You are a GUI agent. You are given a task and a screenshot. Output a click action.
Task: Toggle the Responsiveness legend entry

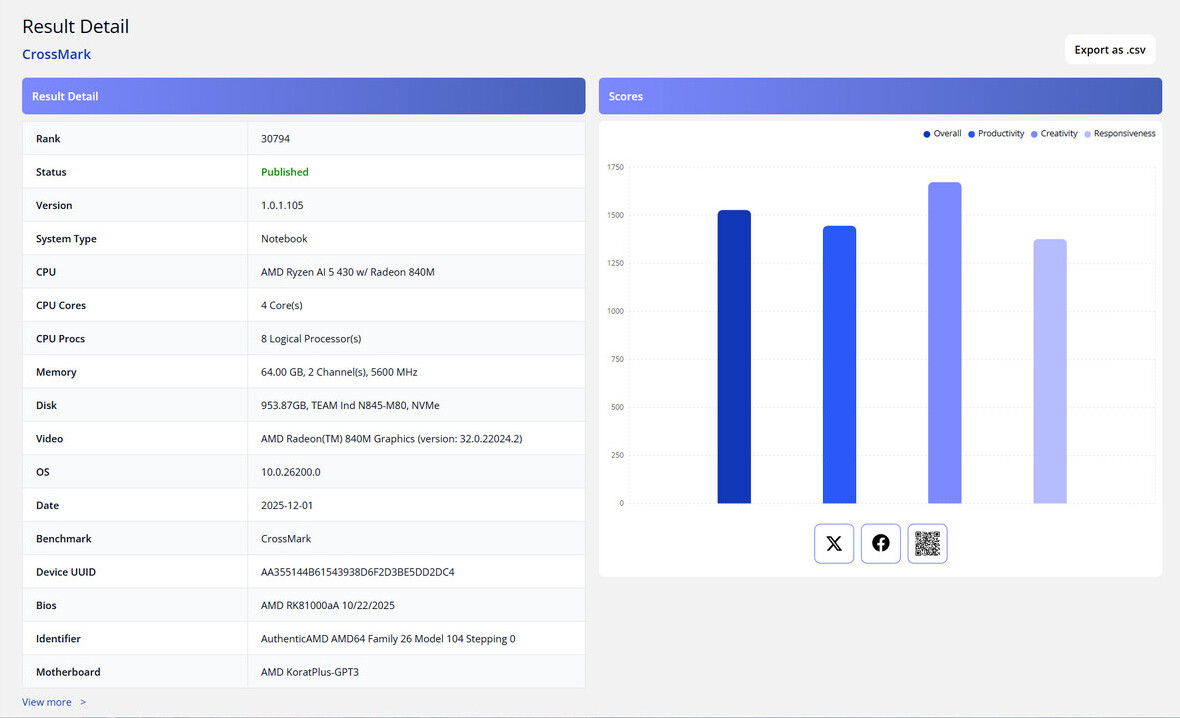point(1120,134)
